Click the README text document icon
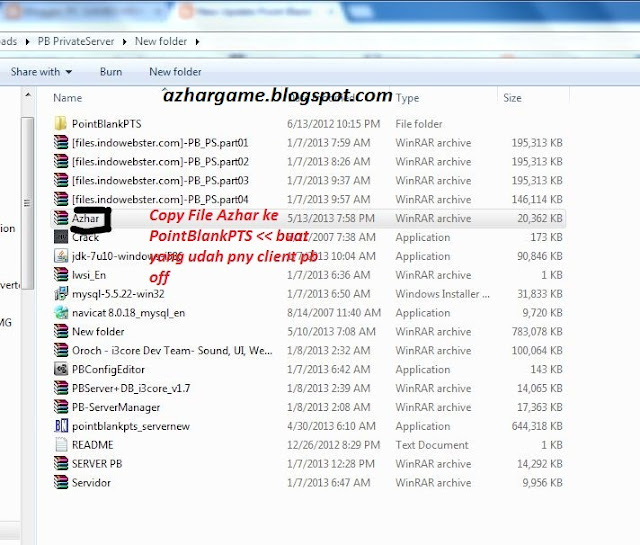 coord(61,445)
